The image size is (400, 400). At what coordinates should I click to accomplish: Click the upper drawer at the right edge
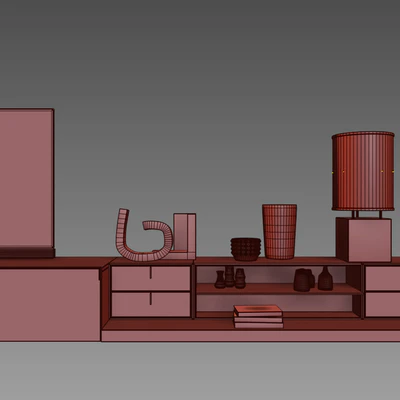pyautogui.click(x=383, y=279)
